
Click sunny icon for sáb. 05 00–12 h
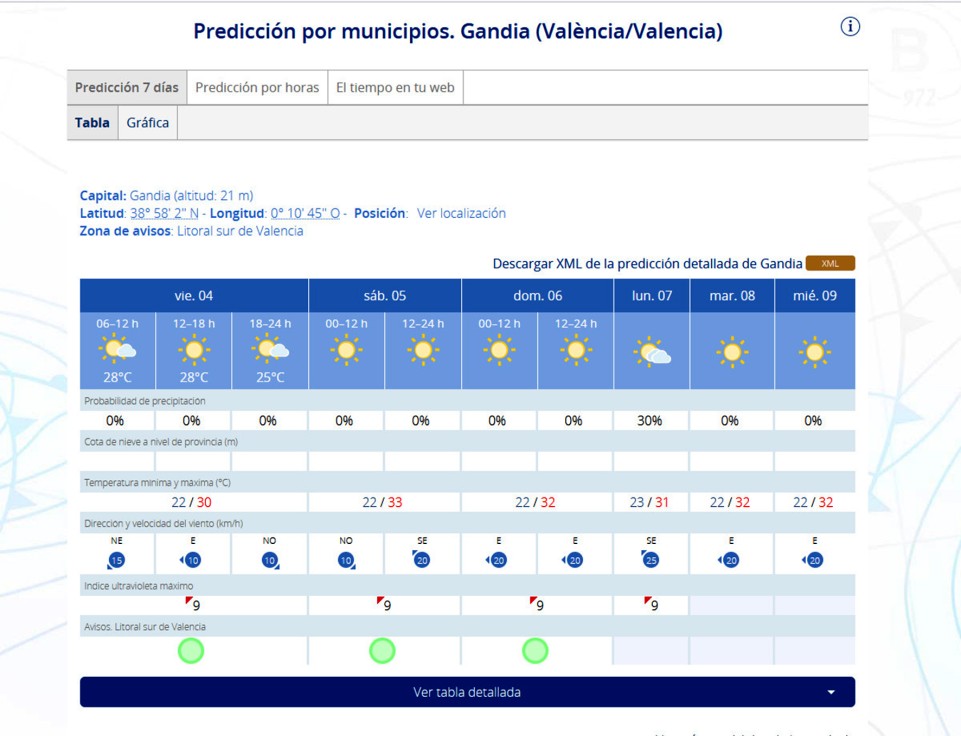[346, 350]
